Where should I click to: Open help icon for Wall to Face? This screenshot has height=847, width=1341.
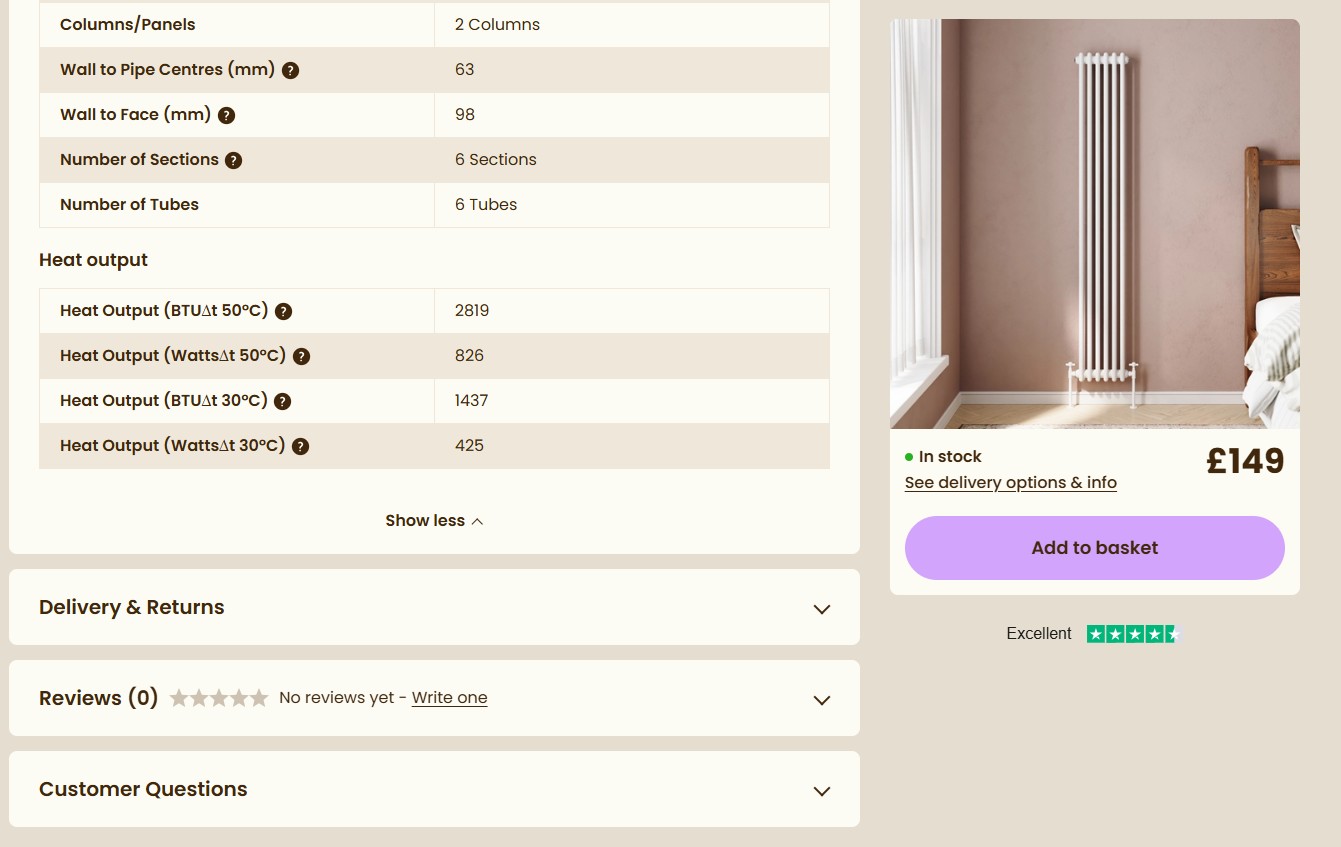pyautogui.click(x=226, y=115)
